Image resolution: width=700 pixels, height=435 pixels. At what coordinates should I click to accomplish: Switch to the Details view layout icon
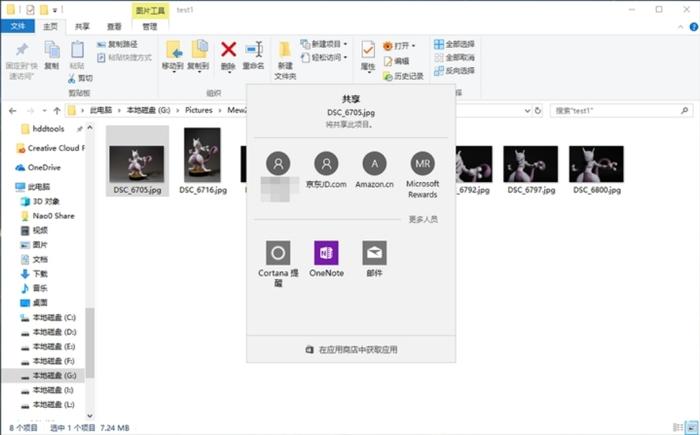pyautogui.click(x=678, y=427)
